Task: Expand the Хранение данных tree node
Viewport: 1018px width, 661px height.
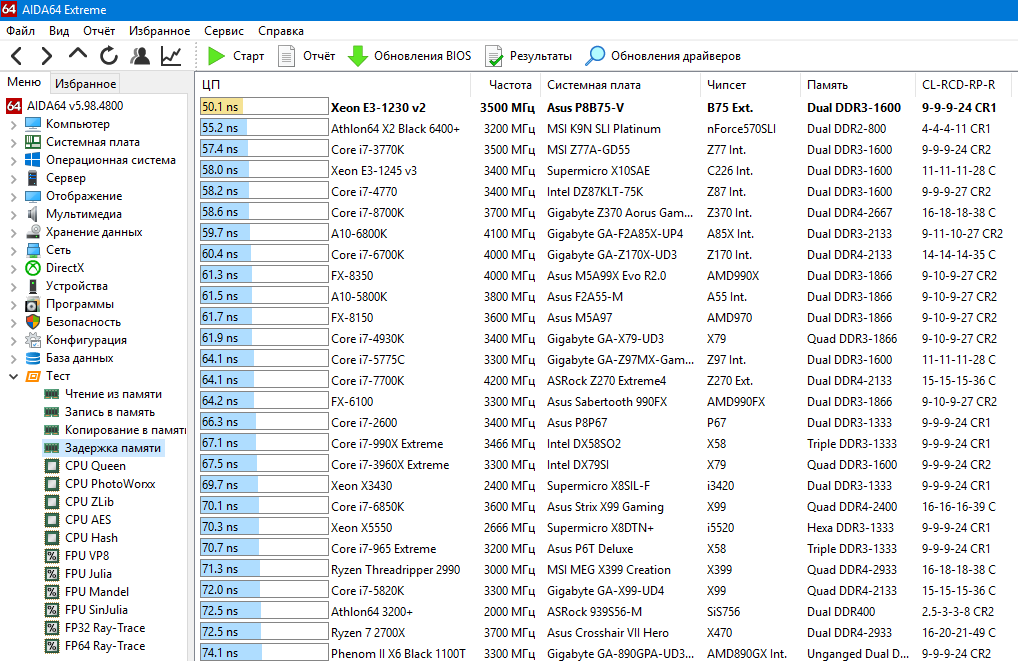Action: 14,232
